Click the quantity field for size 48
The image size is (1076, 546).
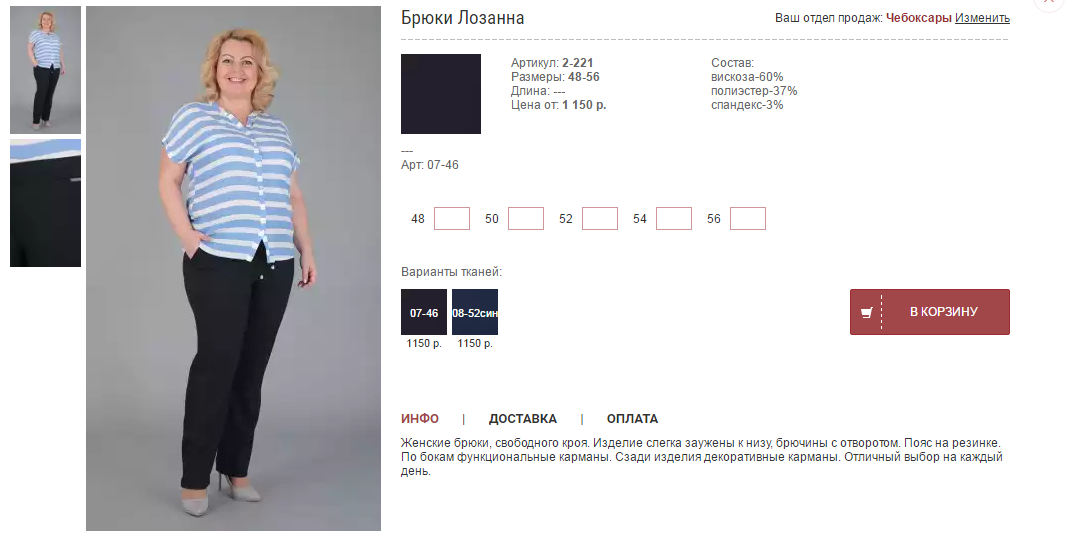coord(452,219)
